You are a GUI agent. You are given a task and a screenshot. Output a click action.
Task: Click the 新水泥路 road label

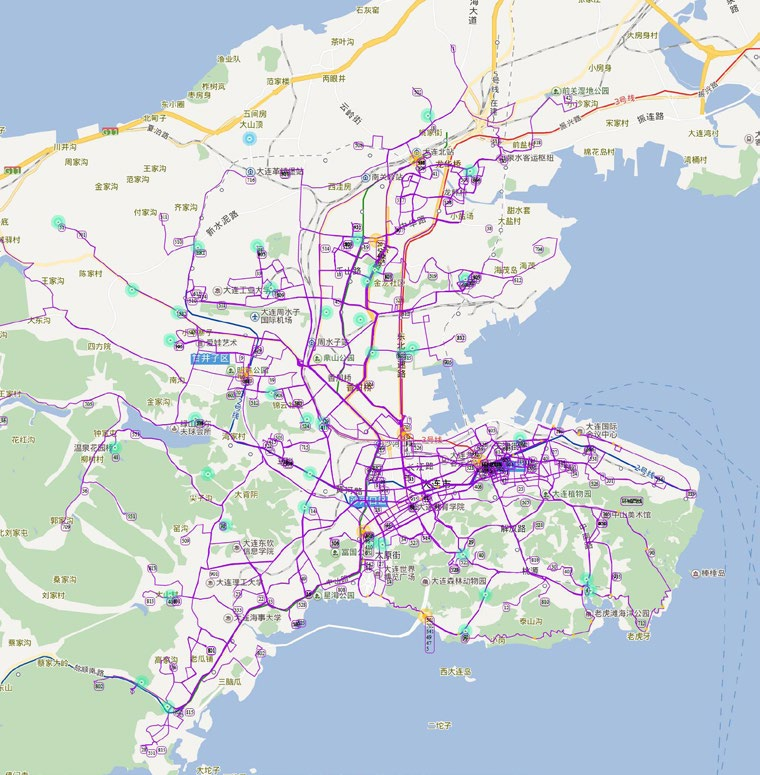pos(222,222)
